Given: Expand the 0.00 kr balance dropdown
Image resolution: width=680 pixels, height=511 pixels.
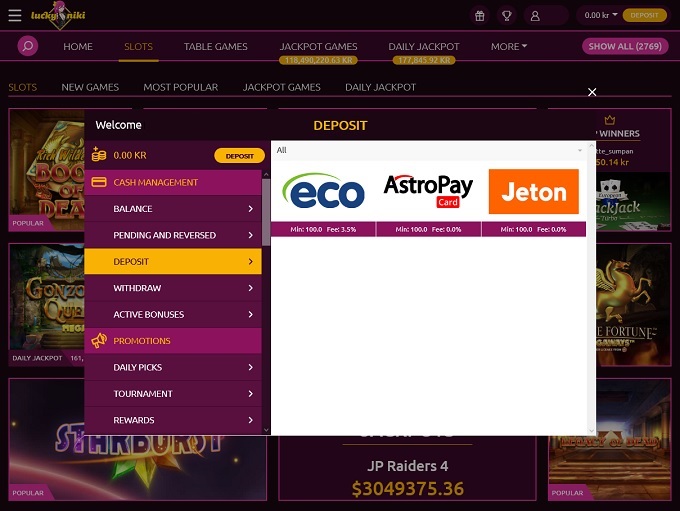Looking at the screenshot, I should click(x=600, y=15).
